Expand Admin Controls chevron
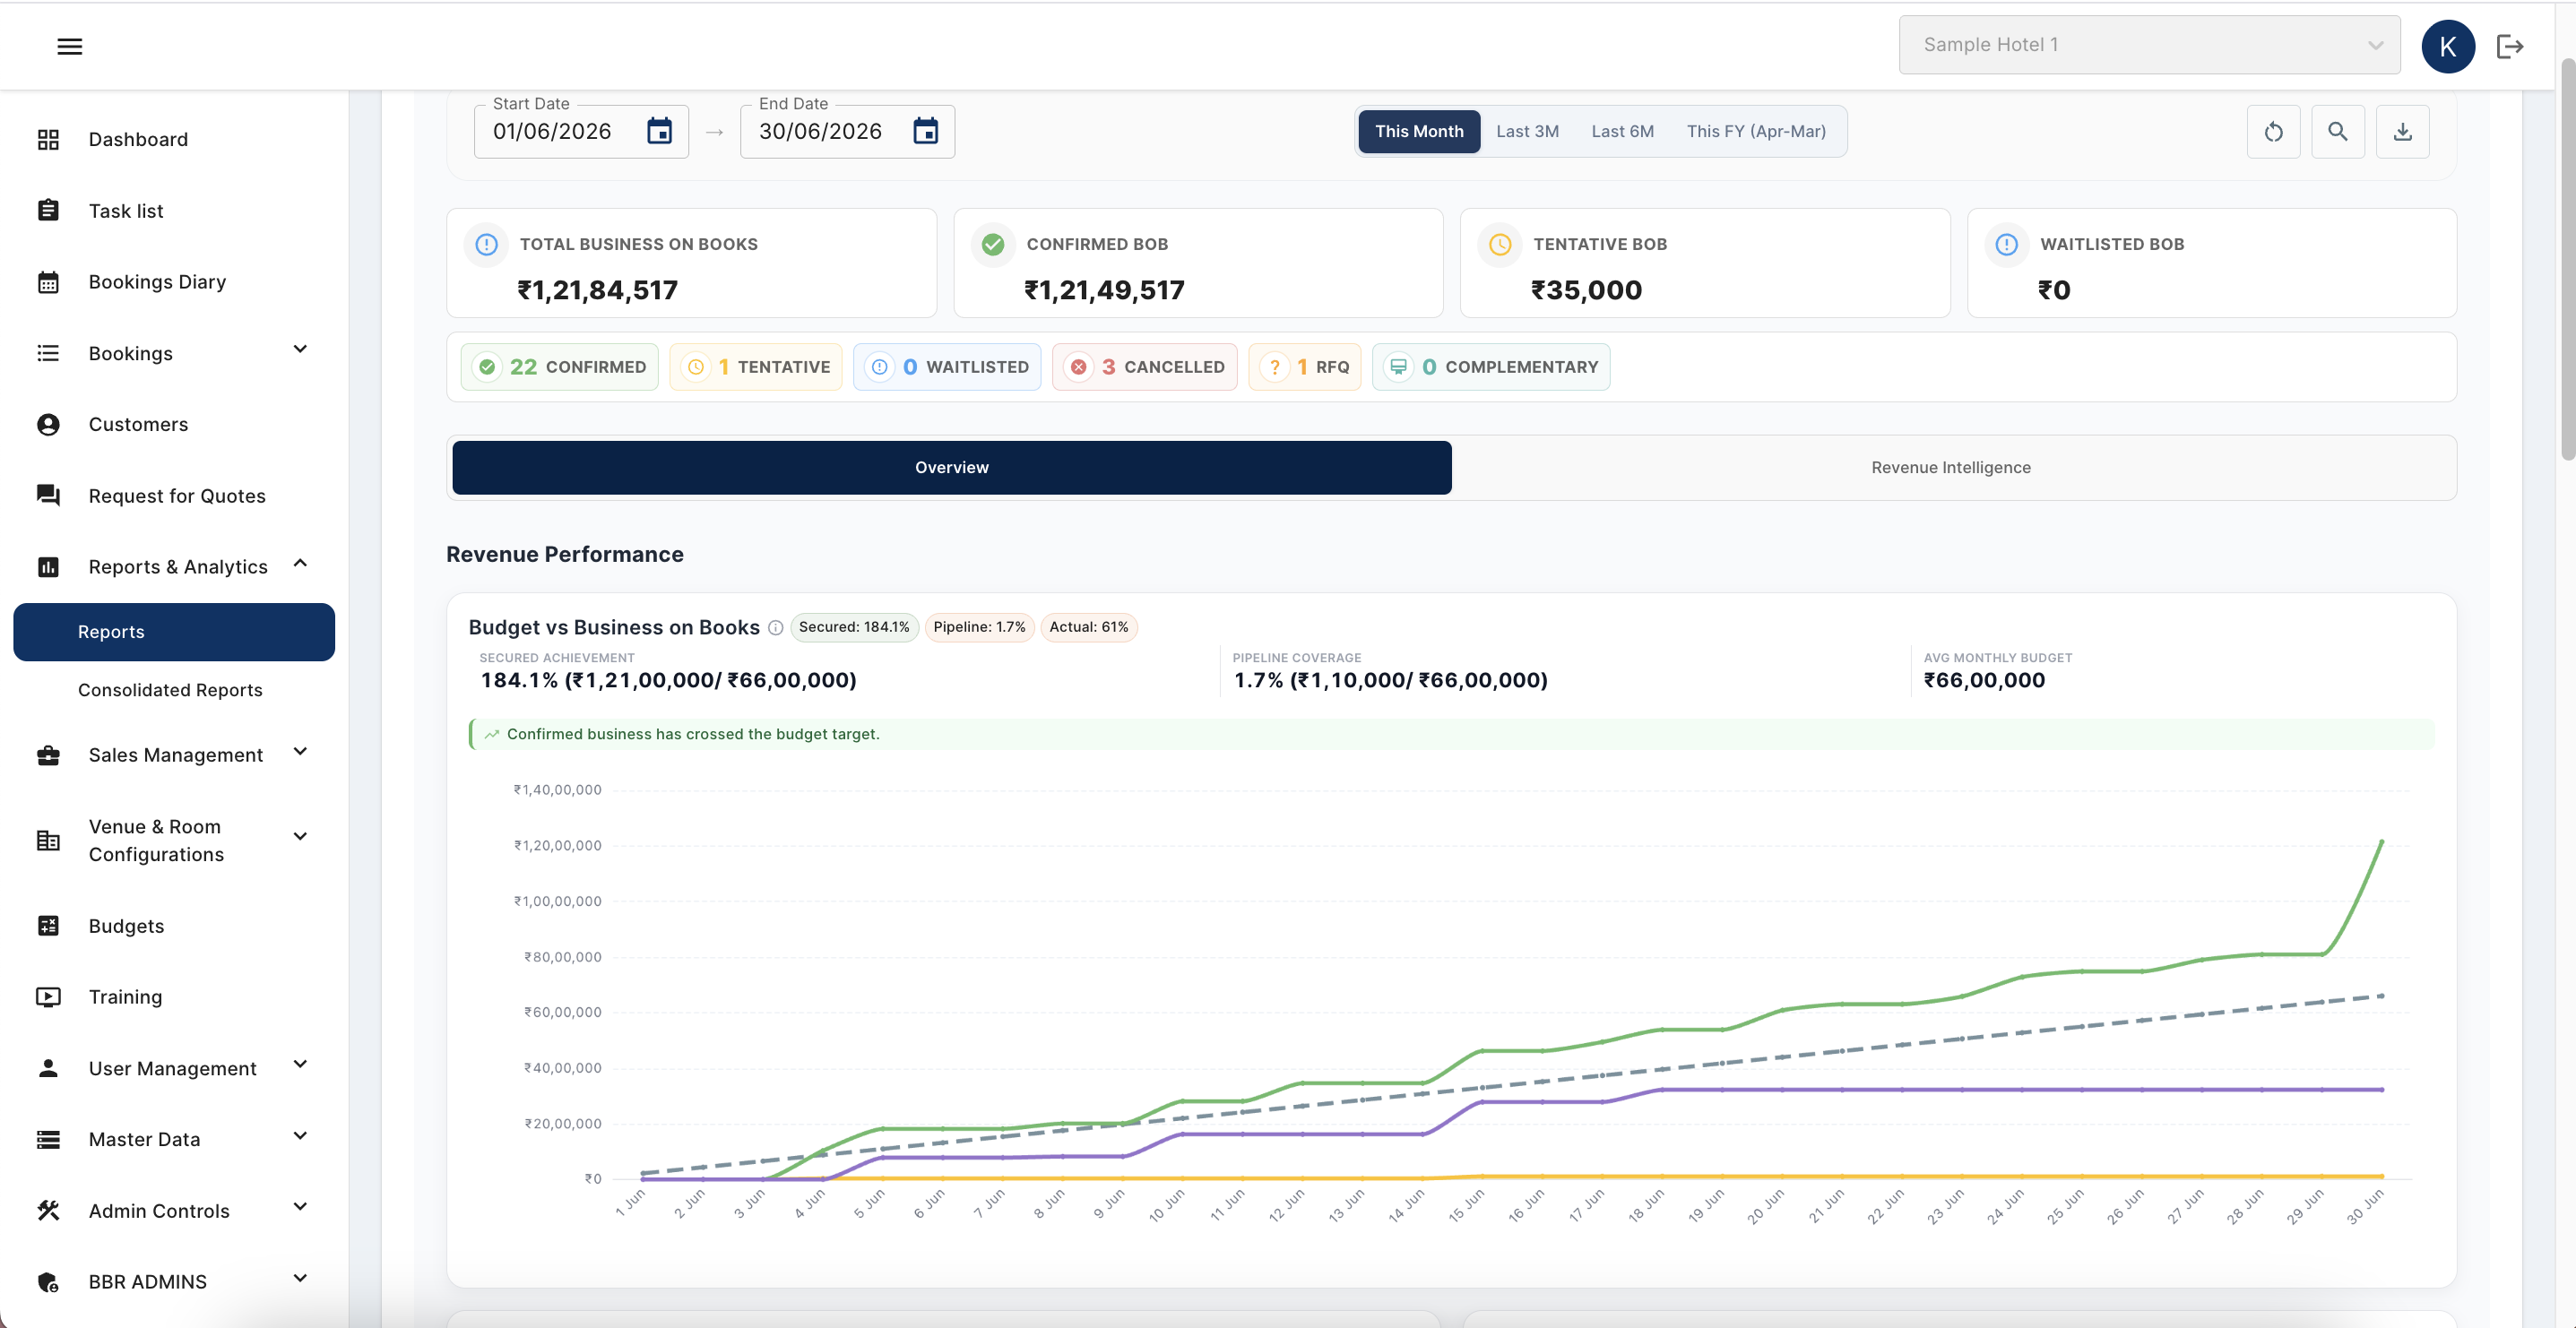The height and width of the screenshot is (1328, 2576). coord(300,1206)
